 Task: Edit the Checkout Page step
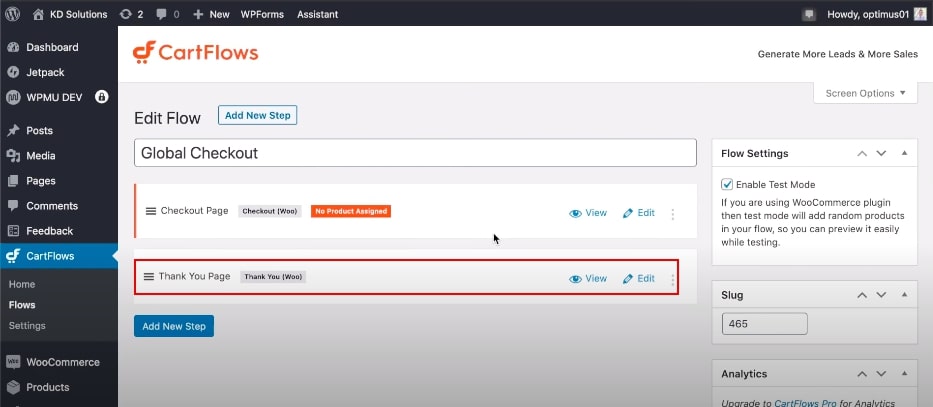pyautogui.click(x=638, y=213)
